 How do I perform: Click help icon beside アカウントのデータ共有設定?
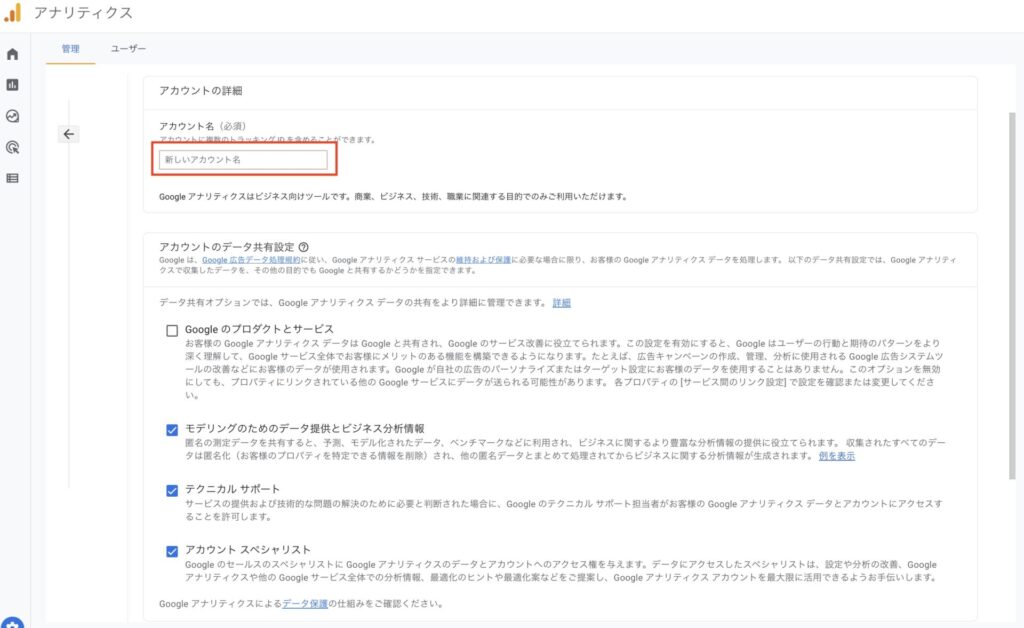pos(304,247)
